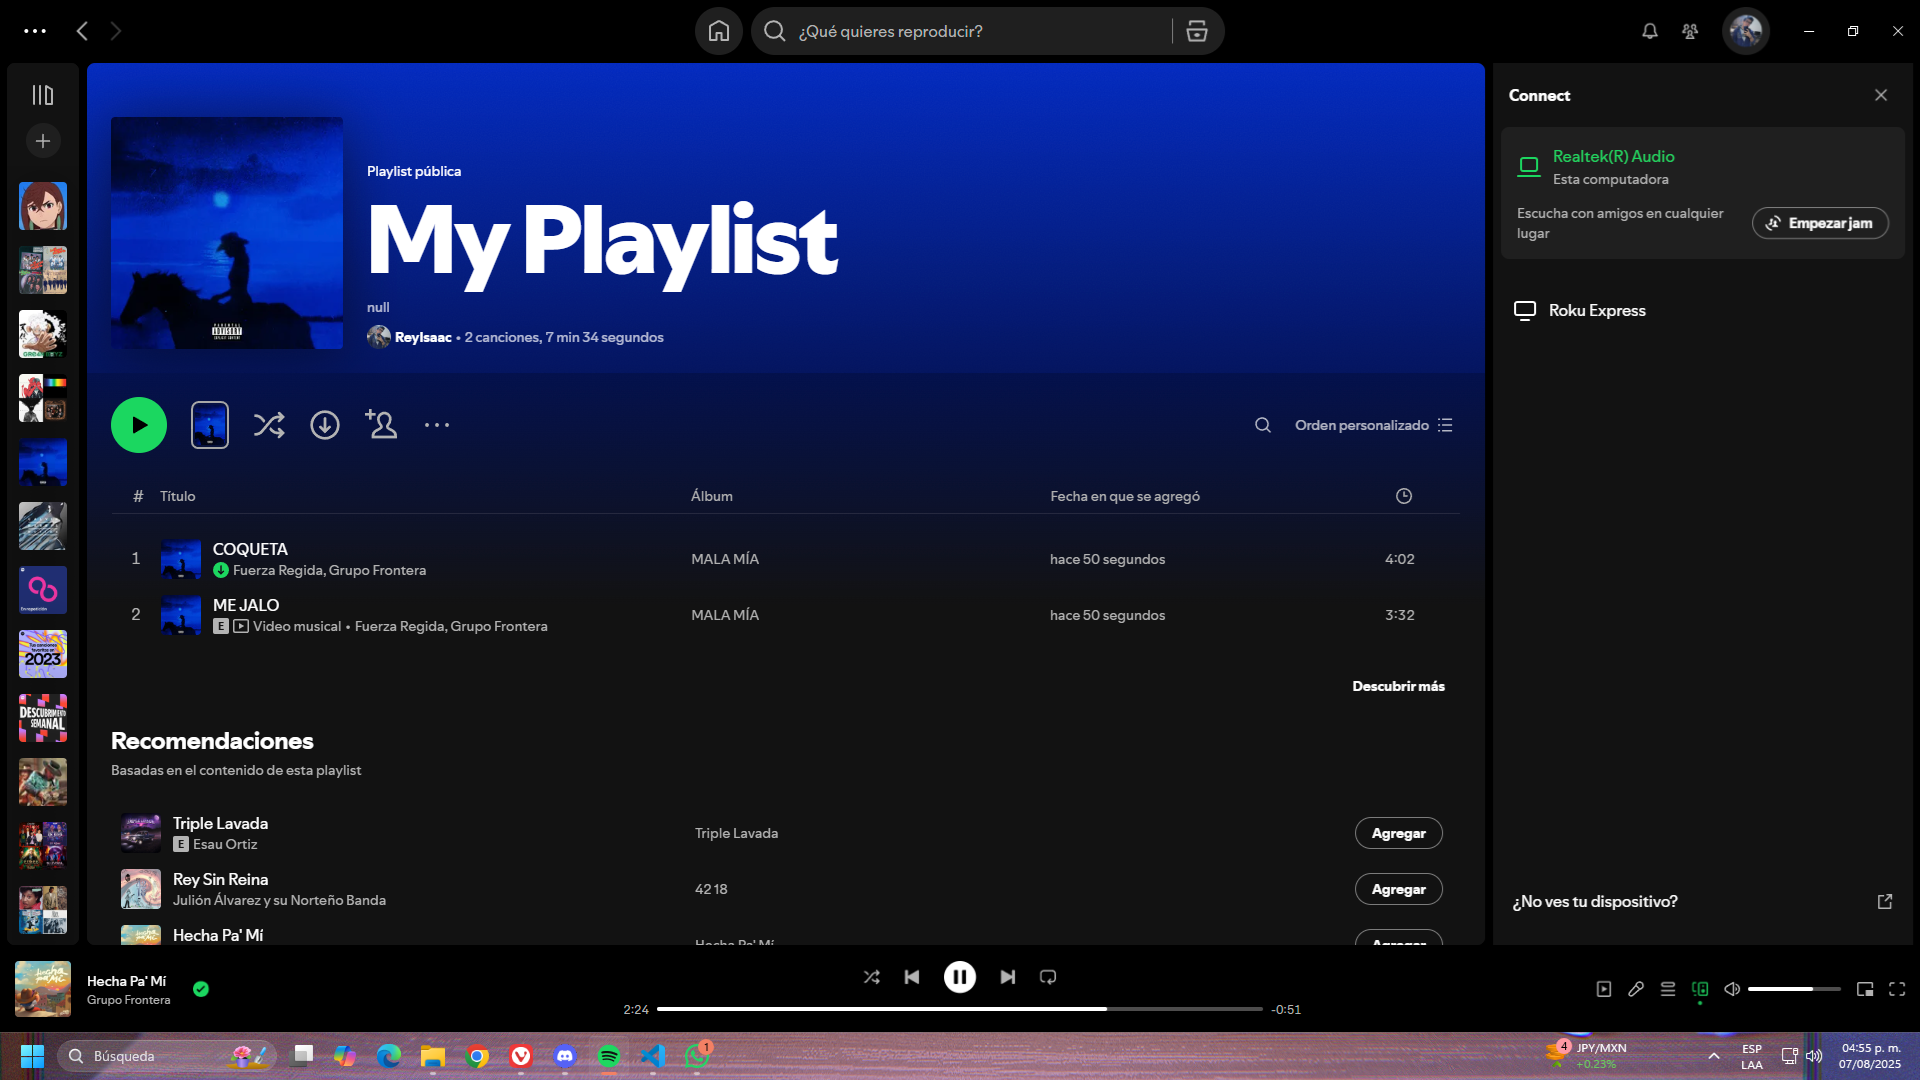Switch to Esta computadora Realtek(R) Audio device
1920x1080 pixels.
point(1612,167)
